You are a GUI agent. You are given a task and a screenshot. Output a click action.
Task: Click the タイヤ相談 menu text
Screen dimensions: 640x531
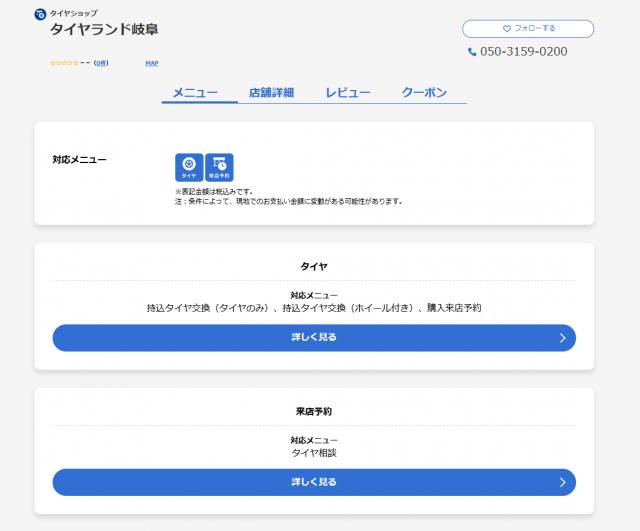pos(314,453)
